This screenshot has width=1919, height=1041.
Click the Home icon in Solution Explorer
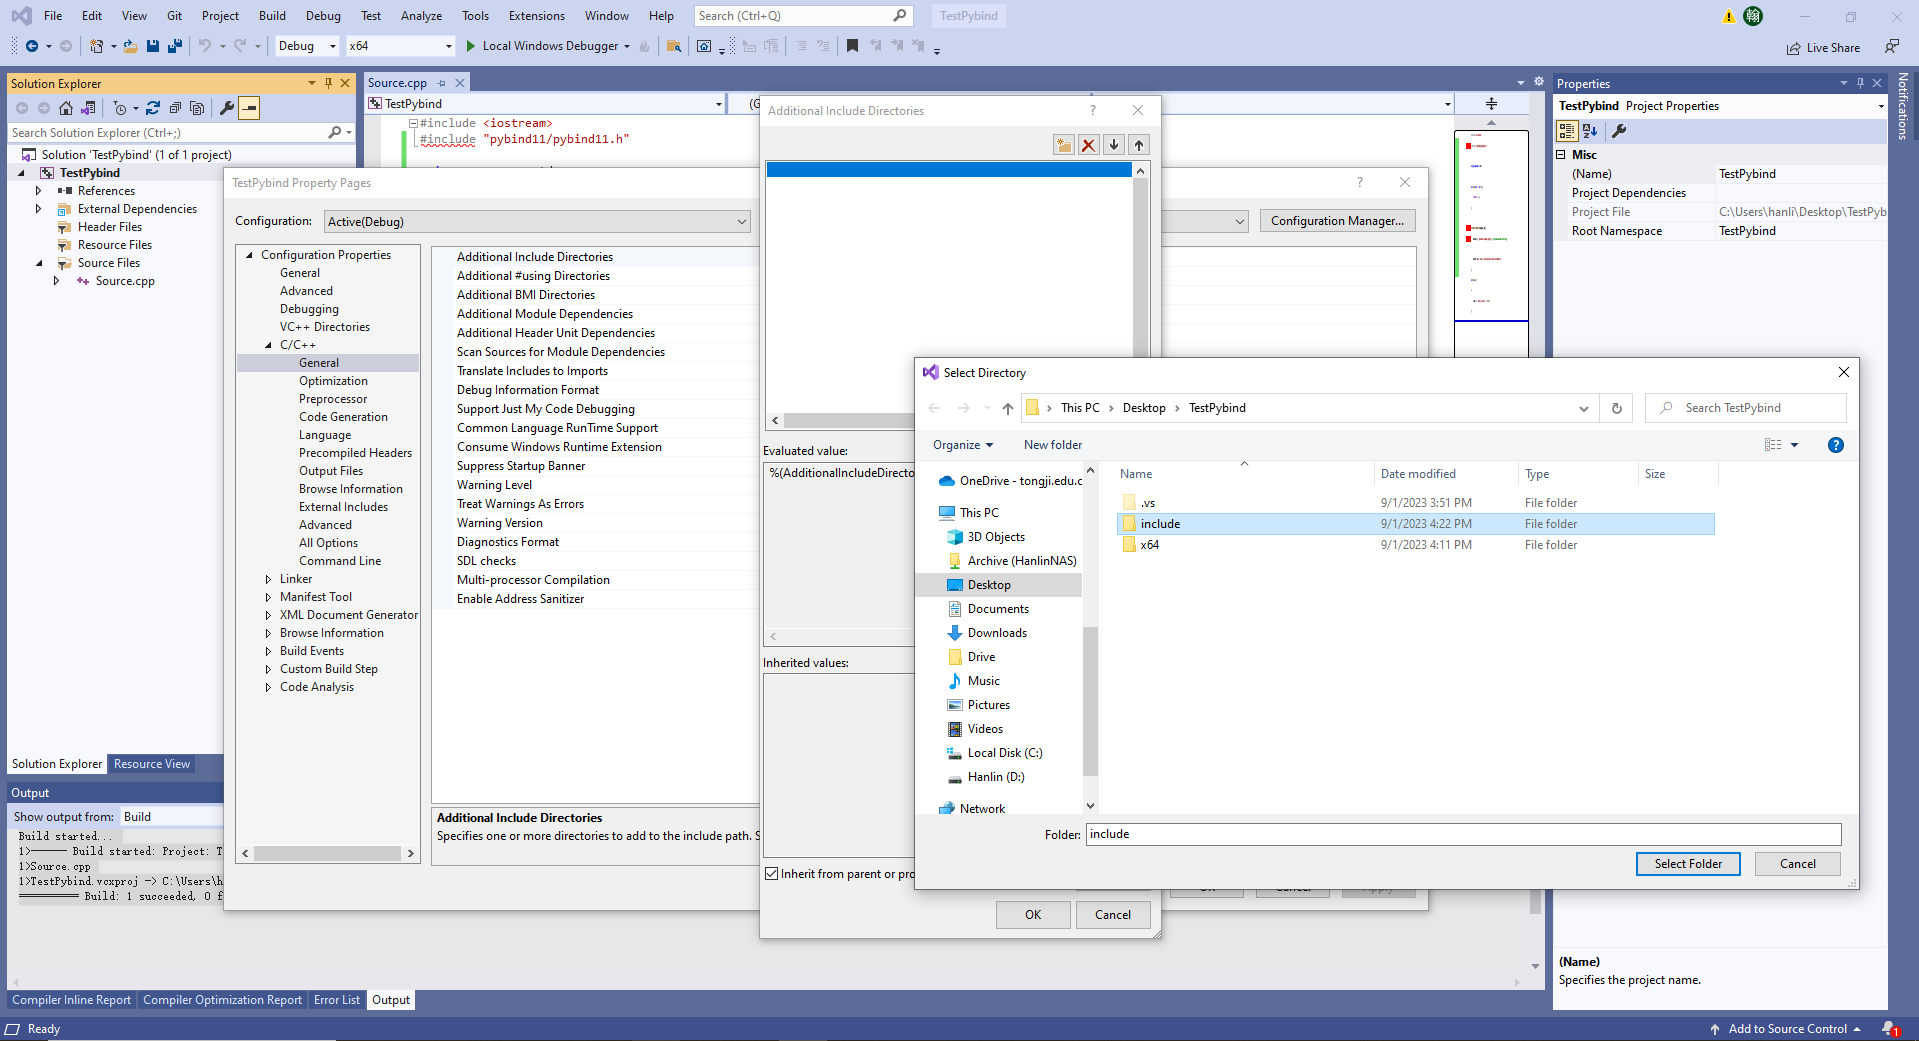pyautogui.click(x=66, y=108)
